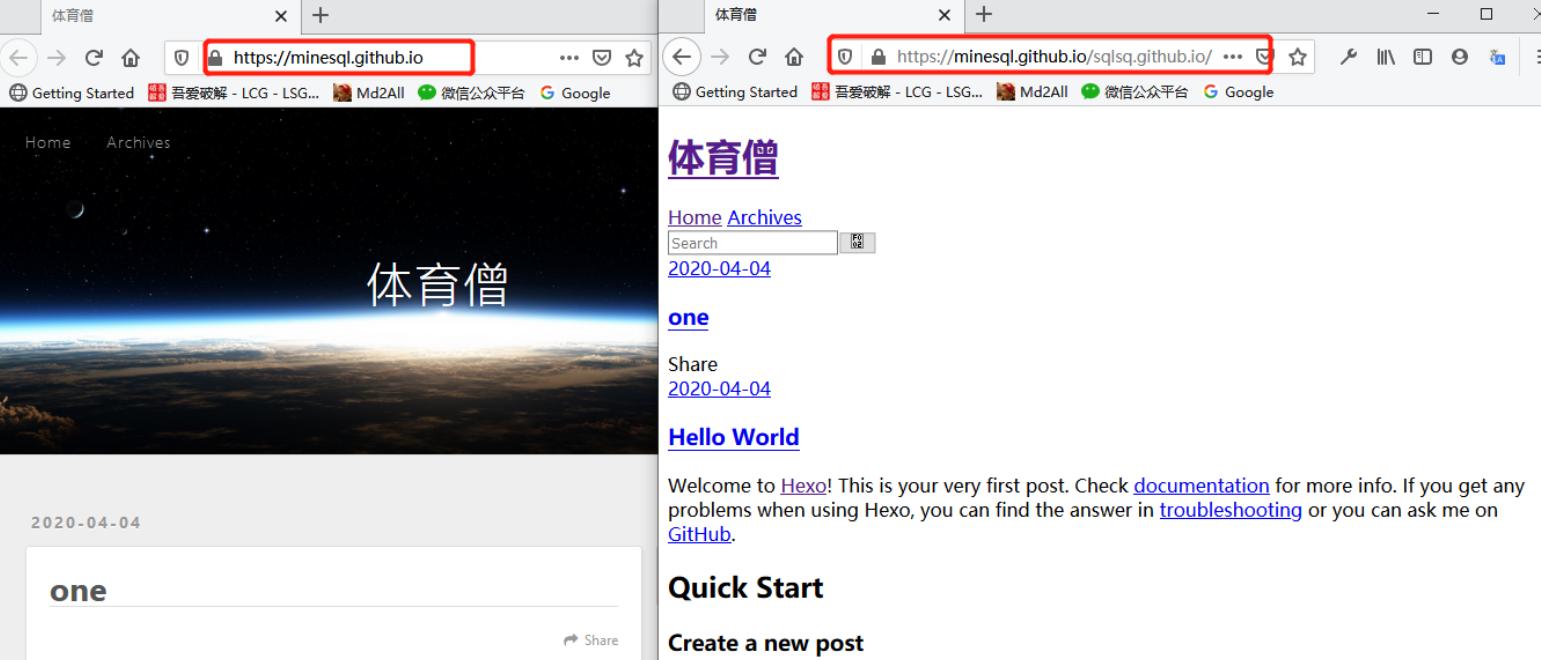The image size is (1541, 660).
Task: Click the Share text on the right page
Action: [693, 364]
